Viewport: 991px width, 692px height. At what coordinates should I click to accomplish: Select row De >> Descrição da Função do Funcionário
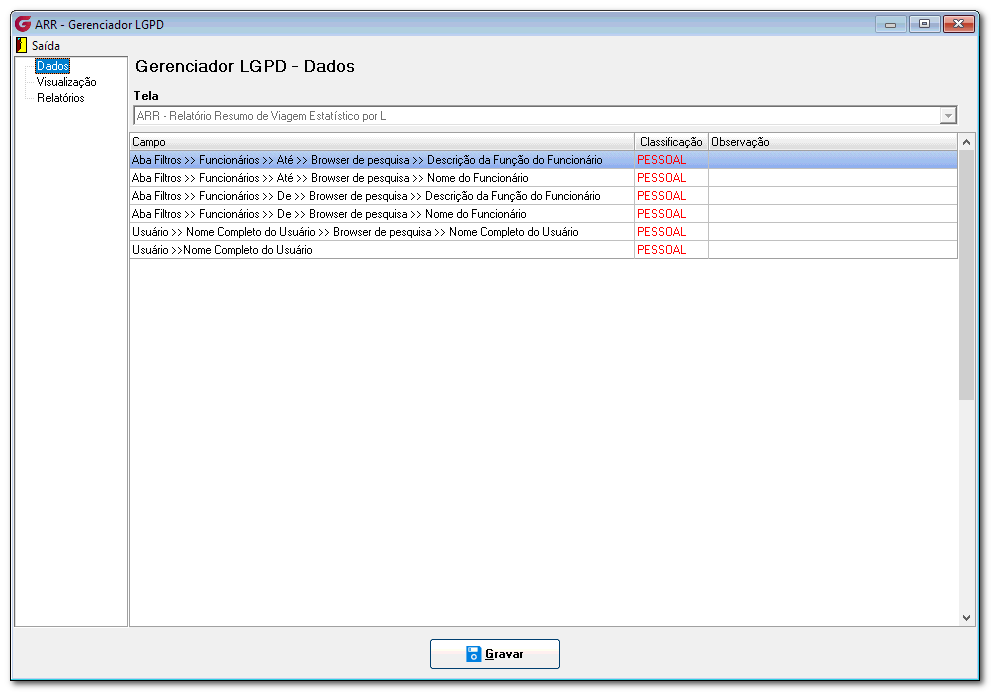[x=544, y=196]
